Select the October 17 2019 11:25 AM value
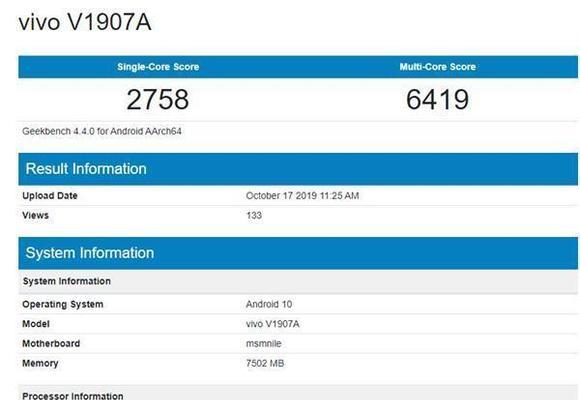 click(302, 195)
